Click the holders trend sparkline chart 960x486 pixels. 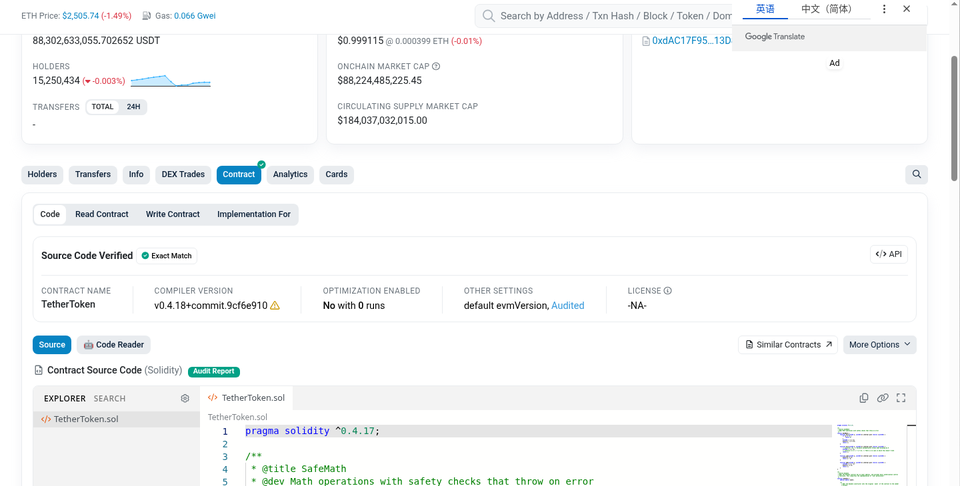point(171,81)
